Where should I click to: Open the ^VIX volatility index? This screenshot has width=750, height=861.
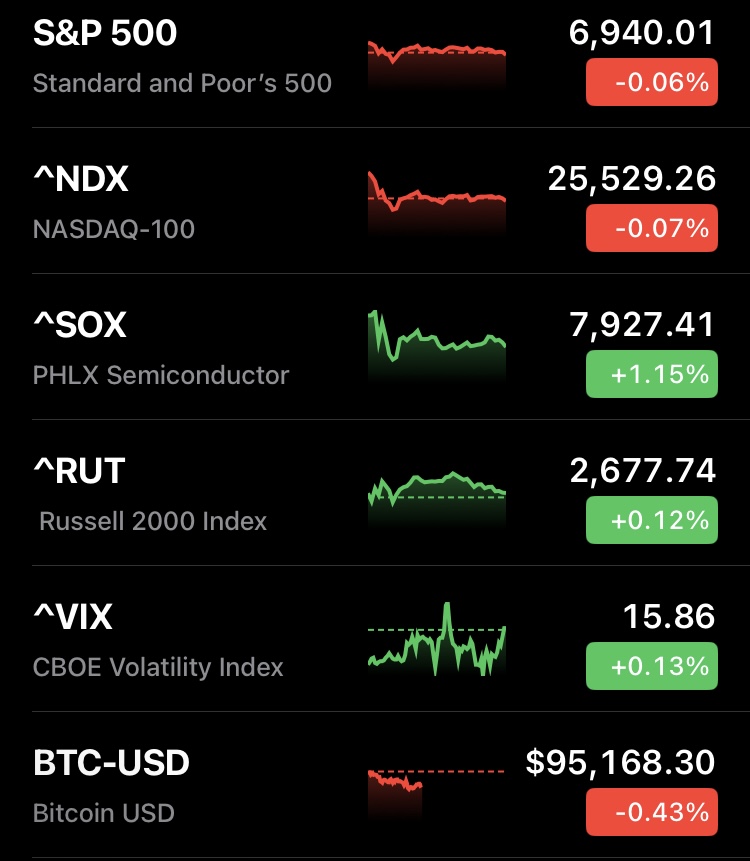(x=73, y=617)
